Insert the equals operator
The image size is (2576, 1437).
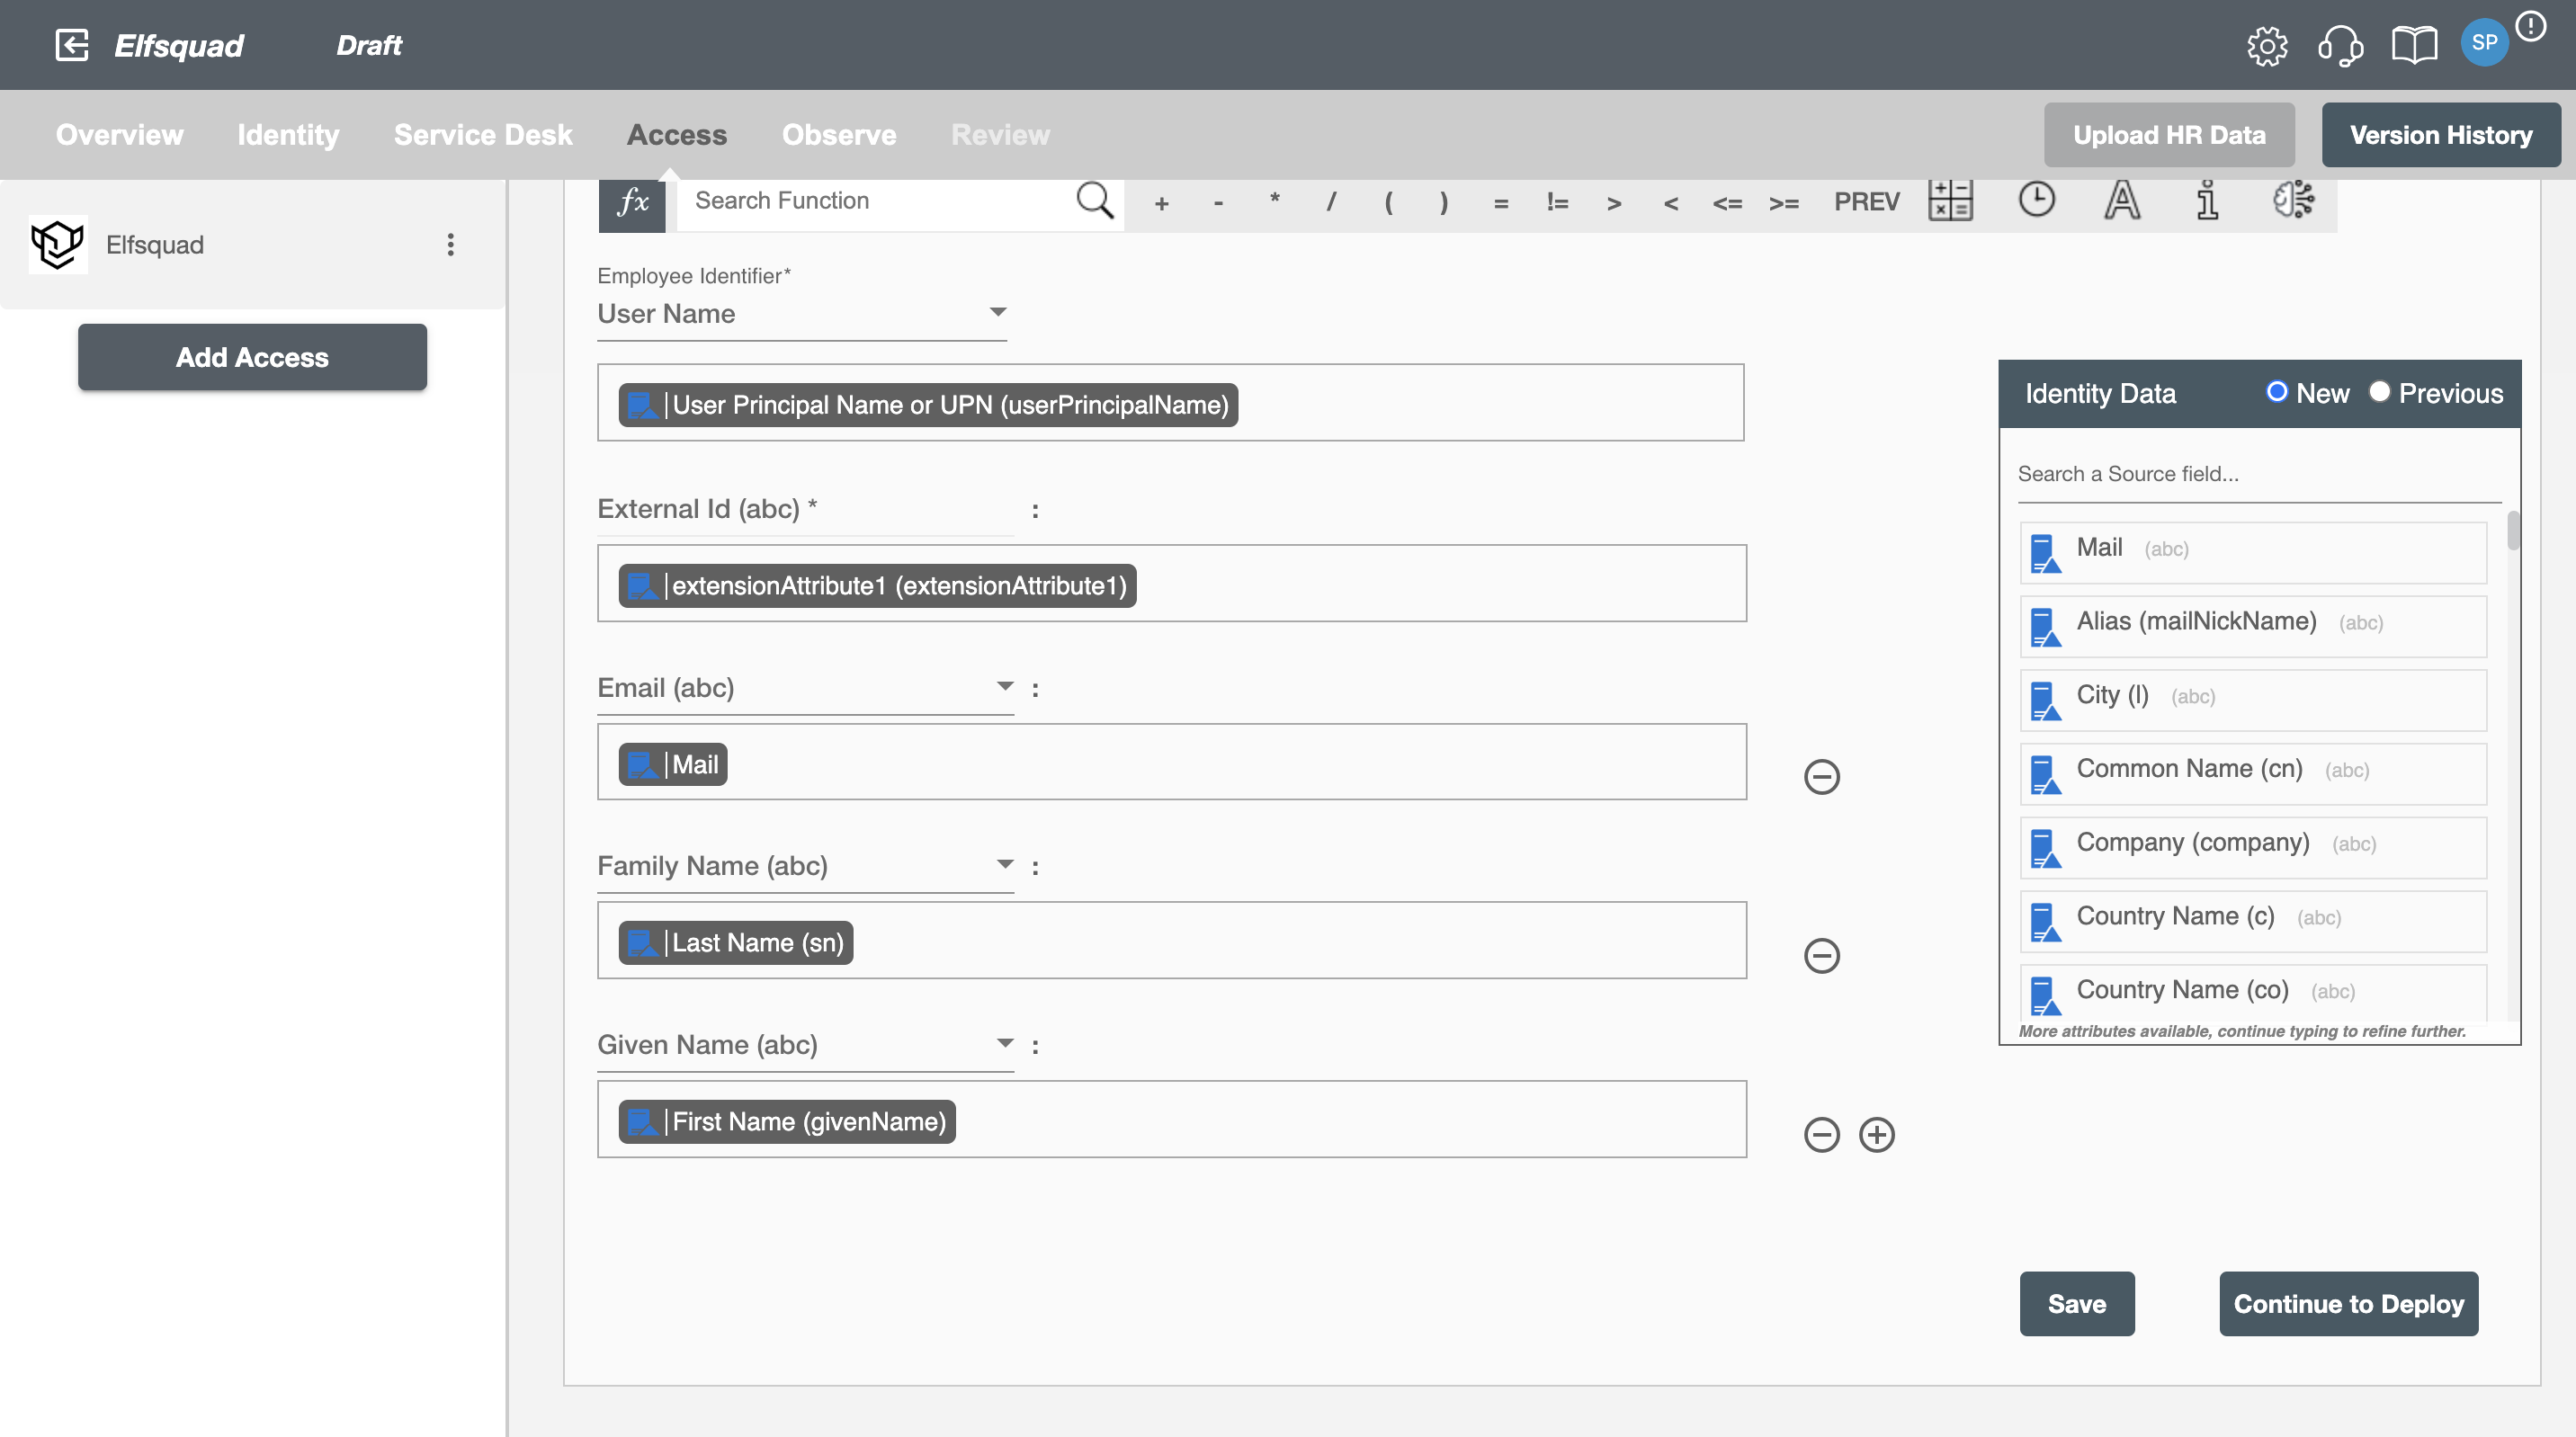click(x=1501, y=204)
